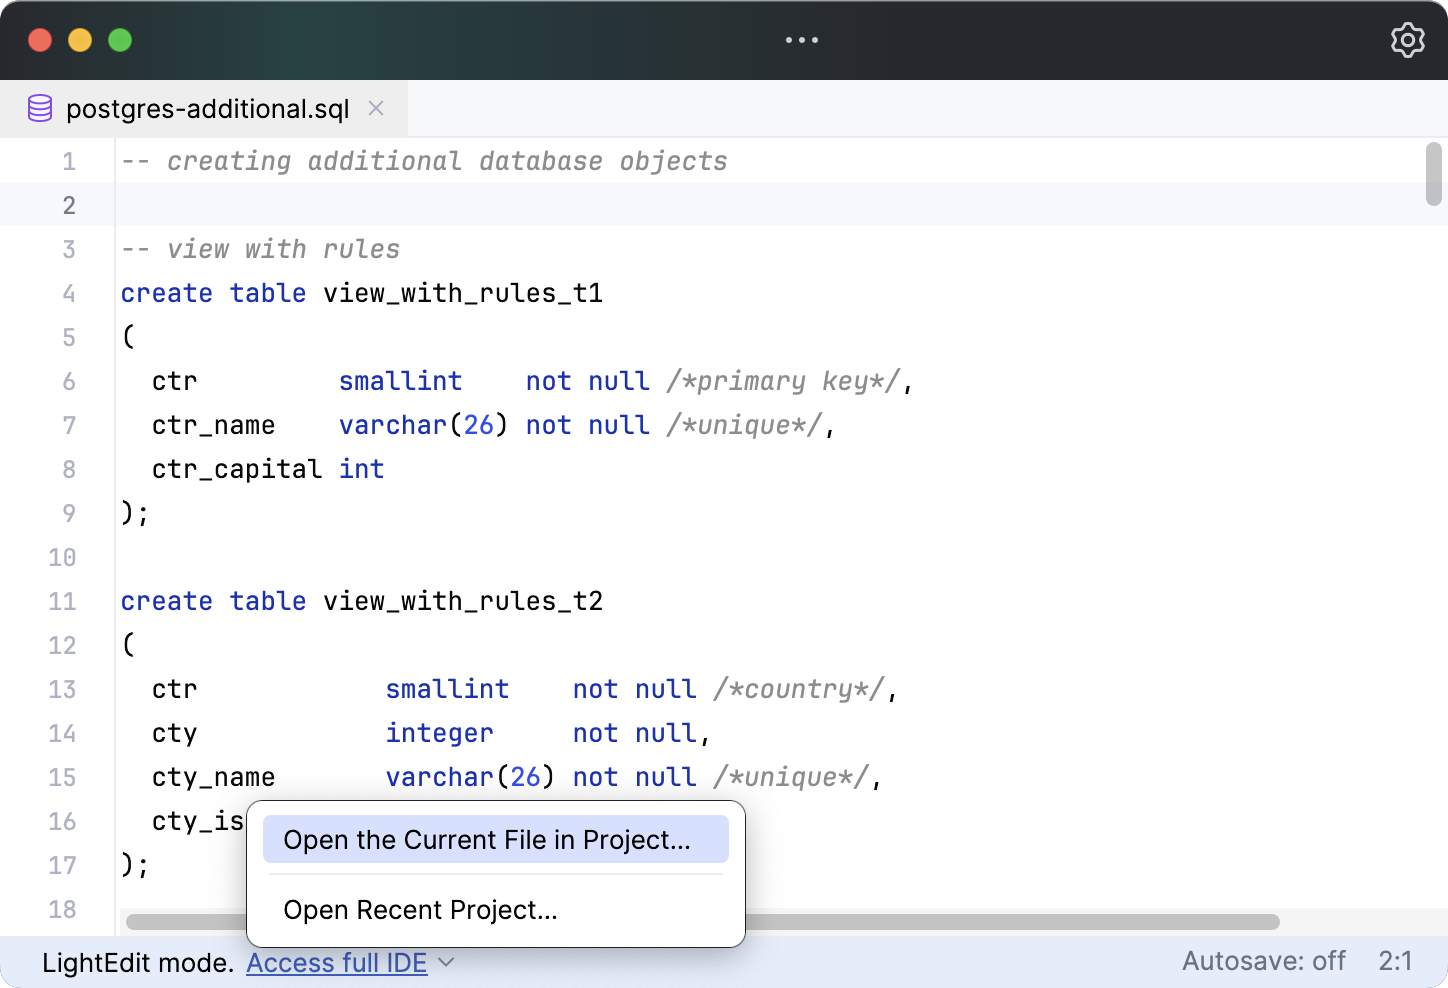Open the Access full IDE link

336,962
